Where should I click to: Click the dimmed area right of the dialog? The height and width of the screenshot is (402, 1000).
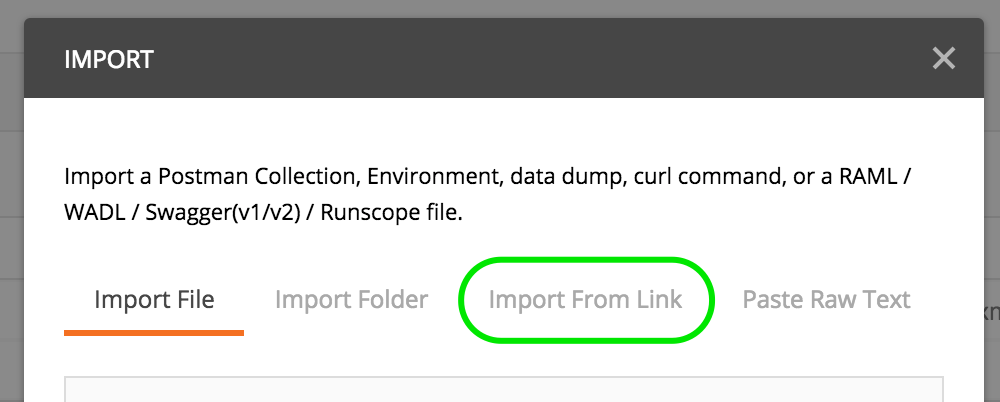[x=991, y=200]
